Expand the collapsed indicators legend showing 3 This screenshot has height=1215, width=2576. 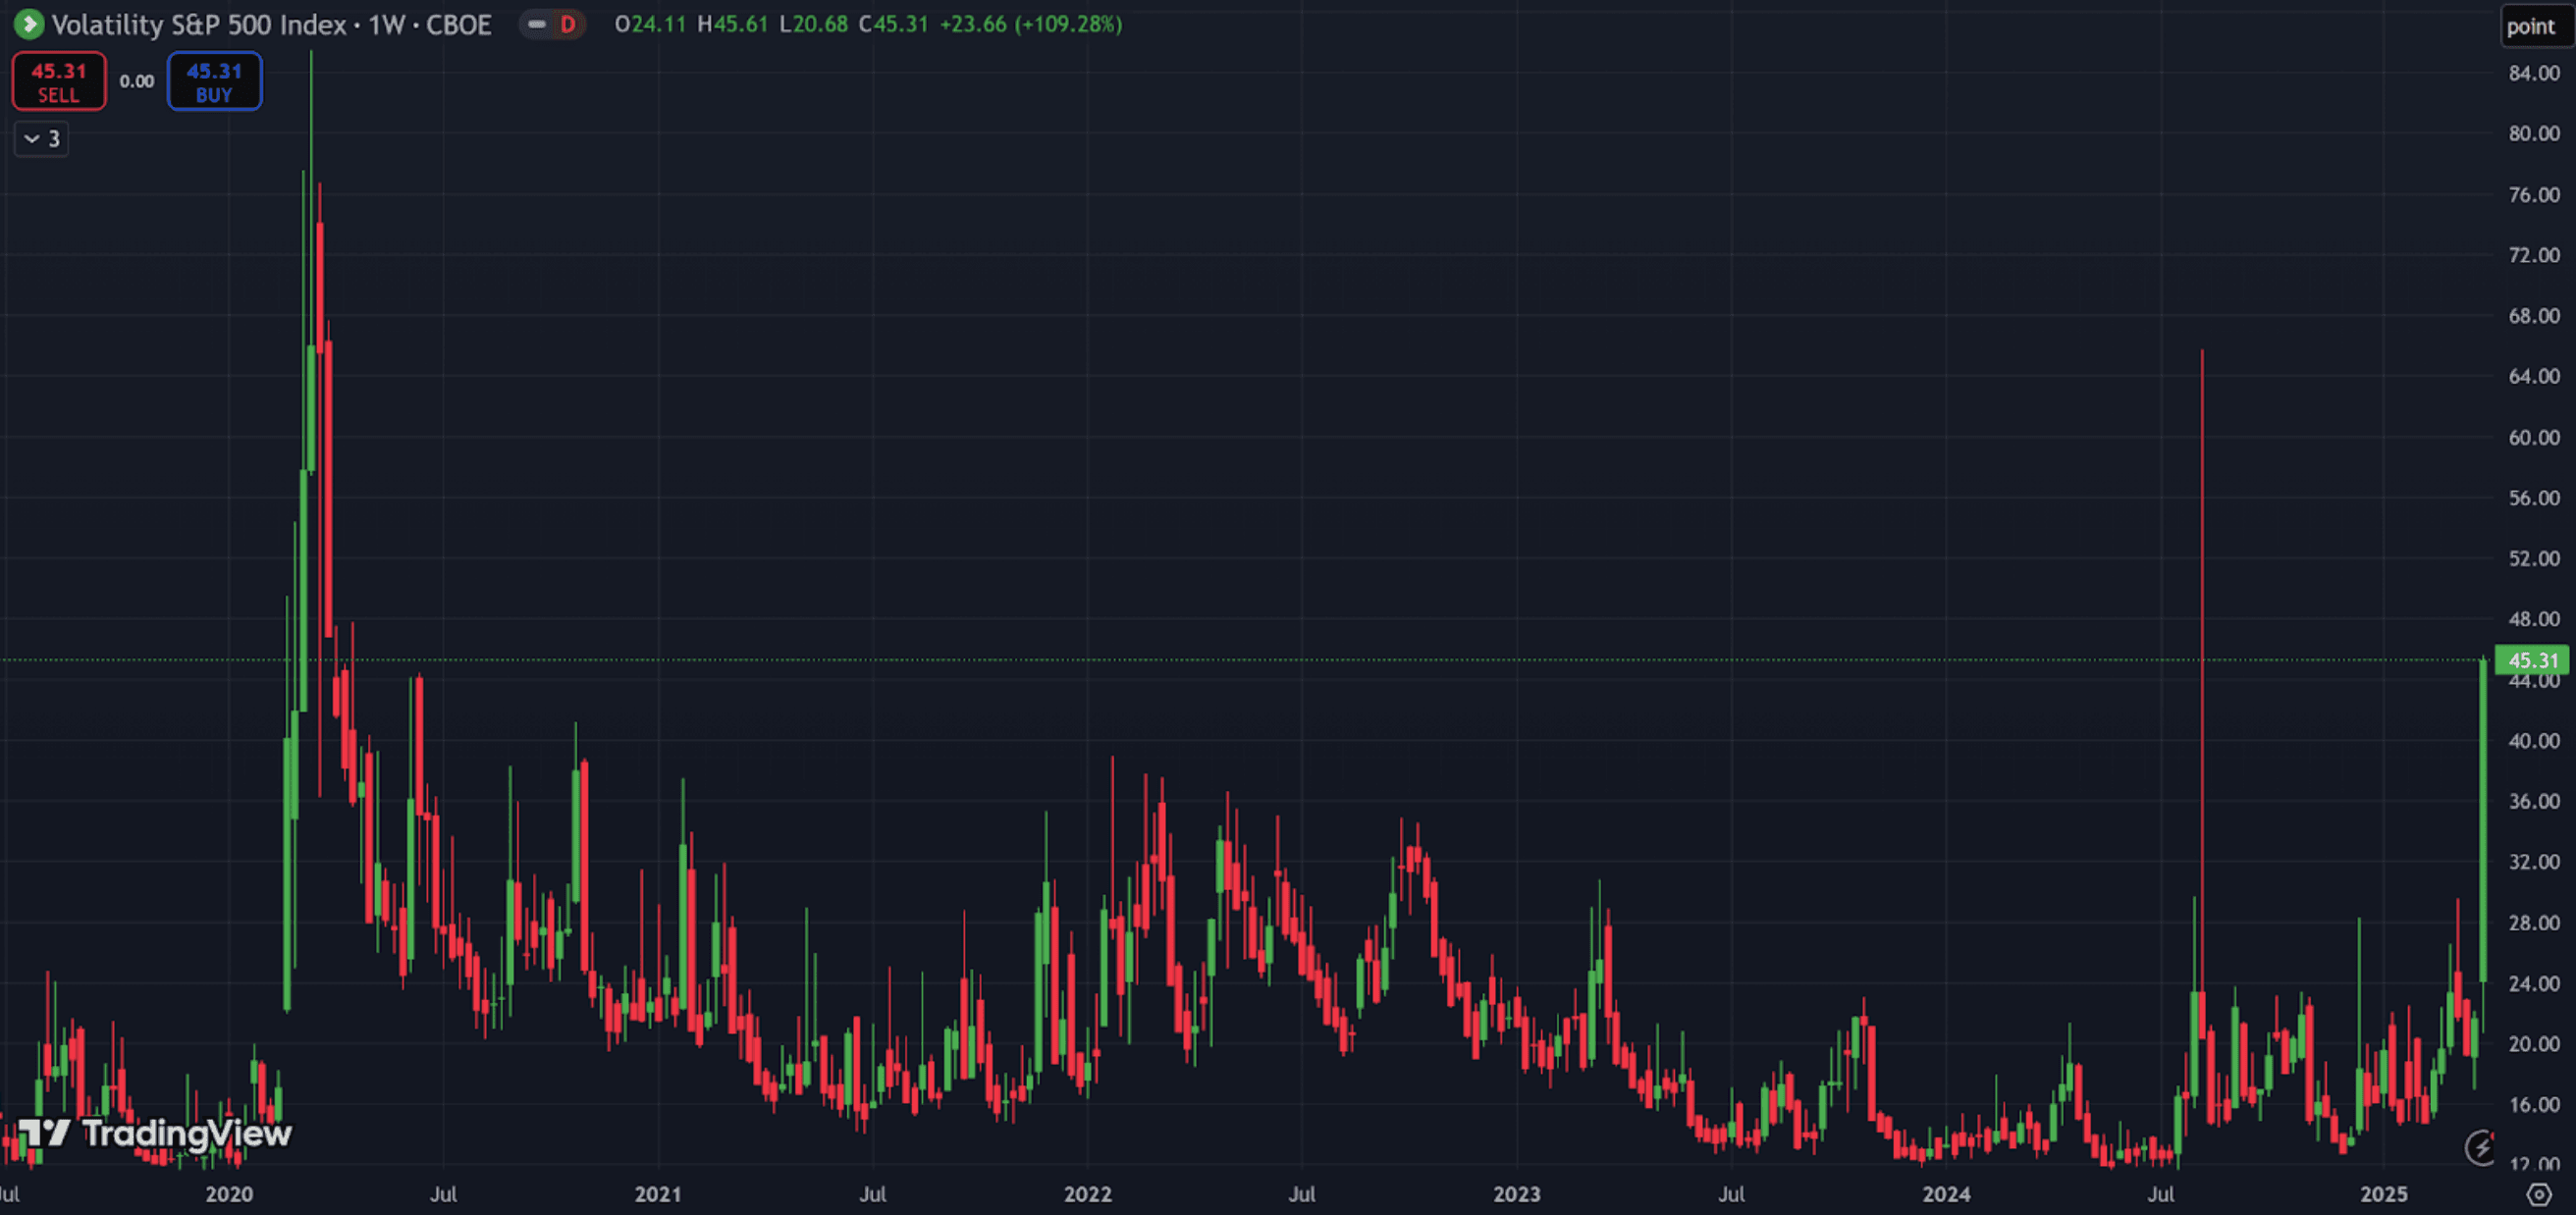42,139
